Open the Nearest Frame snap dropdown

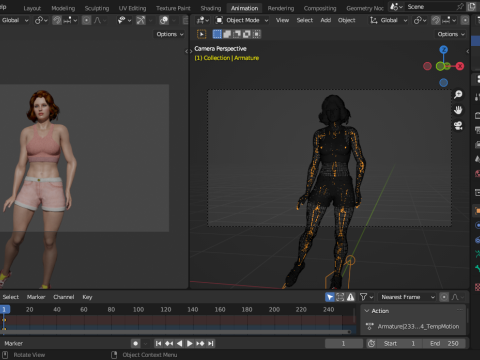(407, 297)
